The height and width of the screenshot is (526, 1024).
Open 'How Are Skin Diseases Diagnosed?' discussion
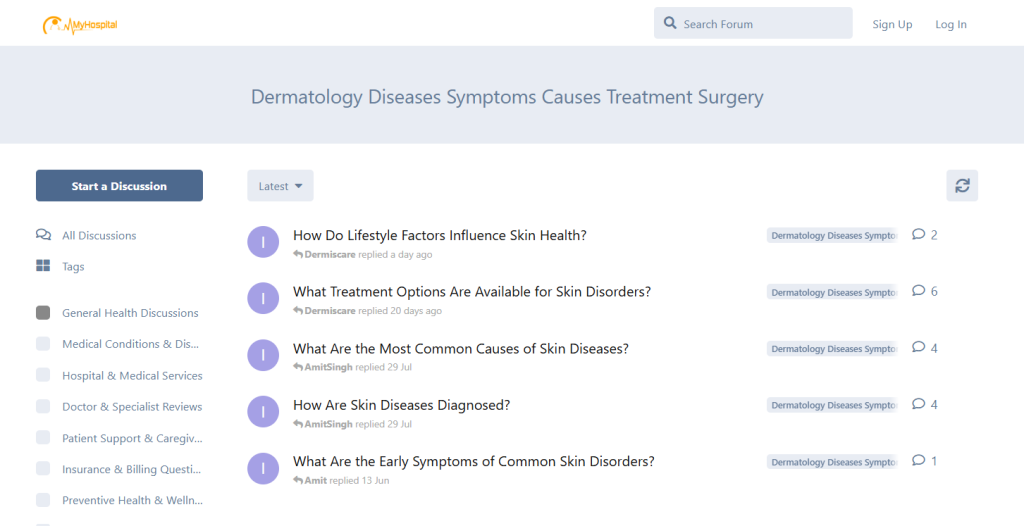[401, 405]
